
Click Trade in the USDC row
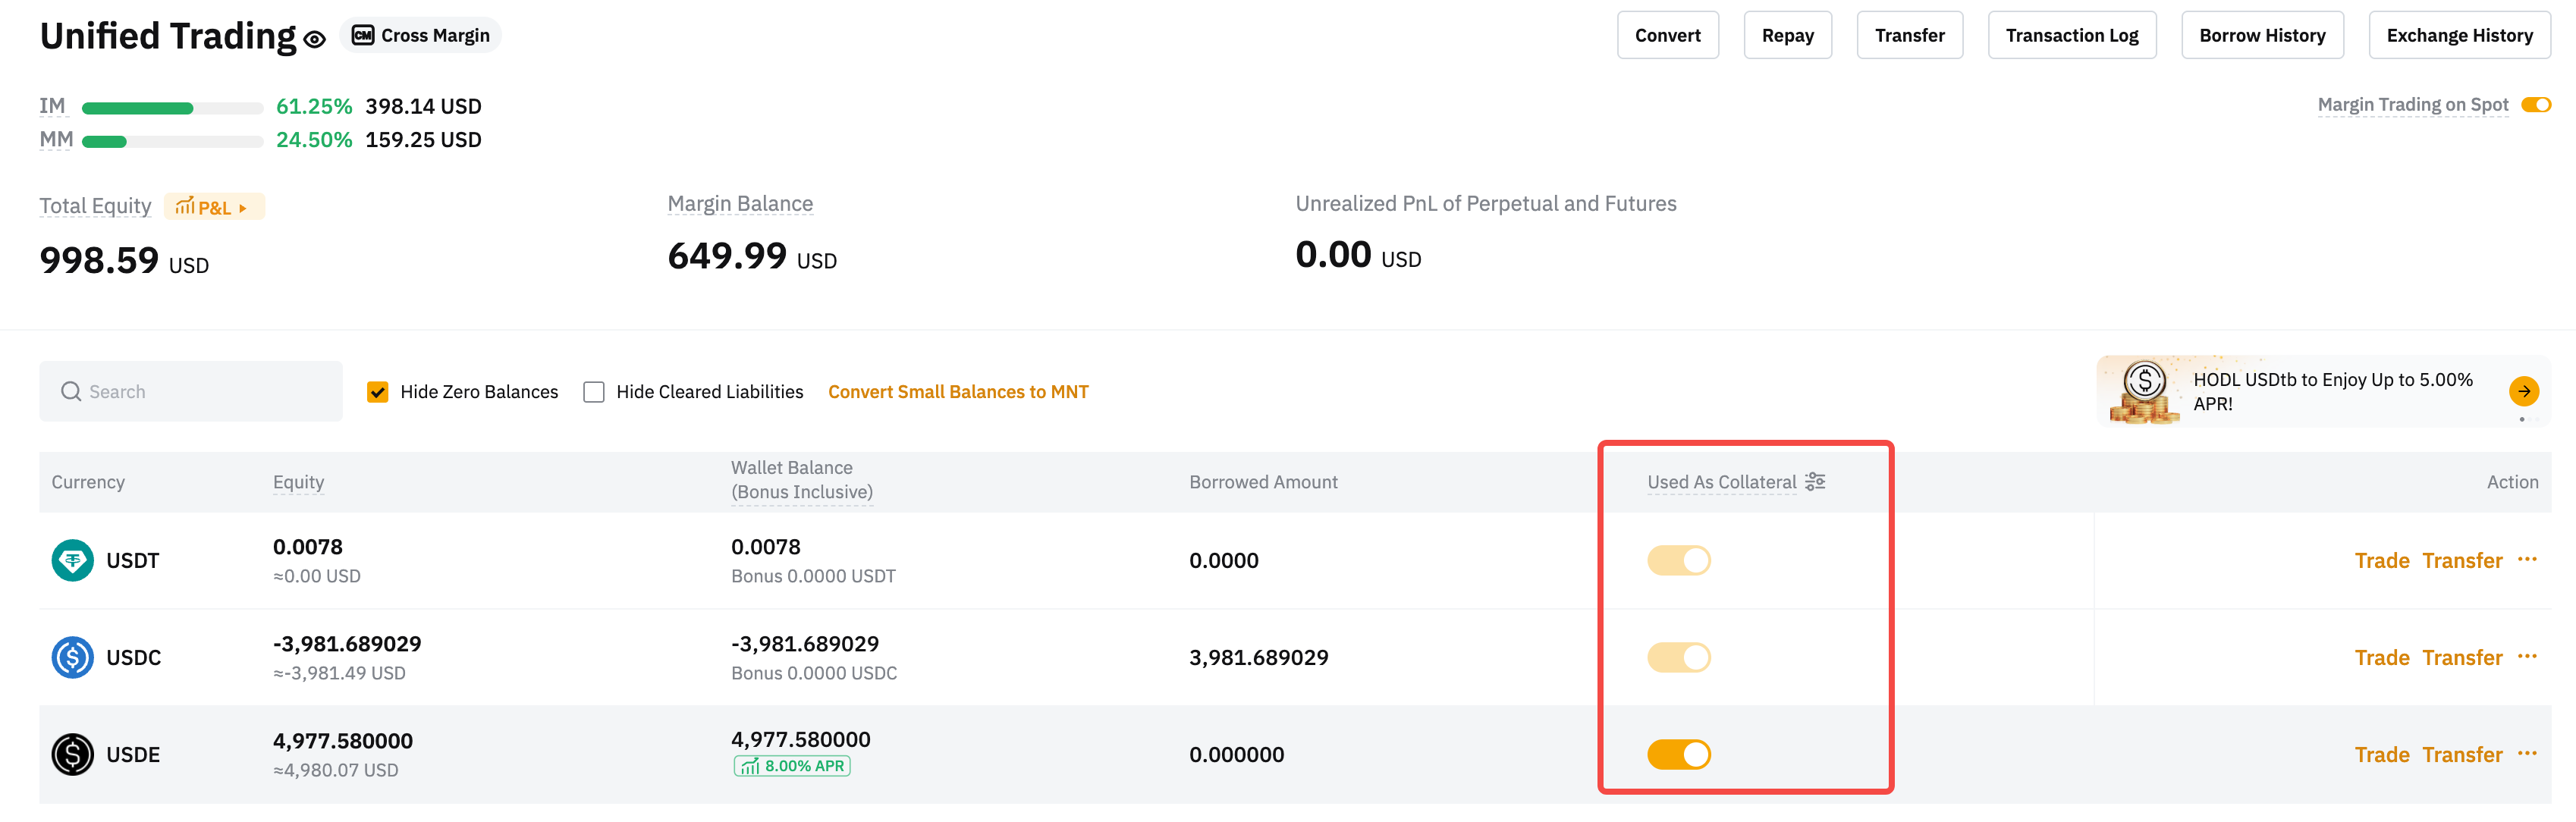2382,658
